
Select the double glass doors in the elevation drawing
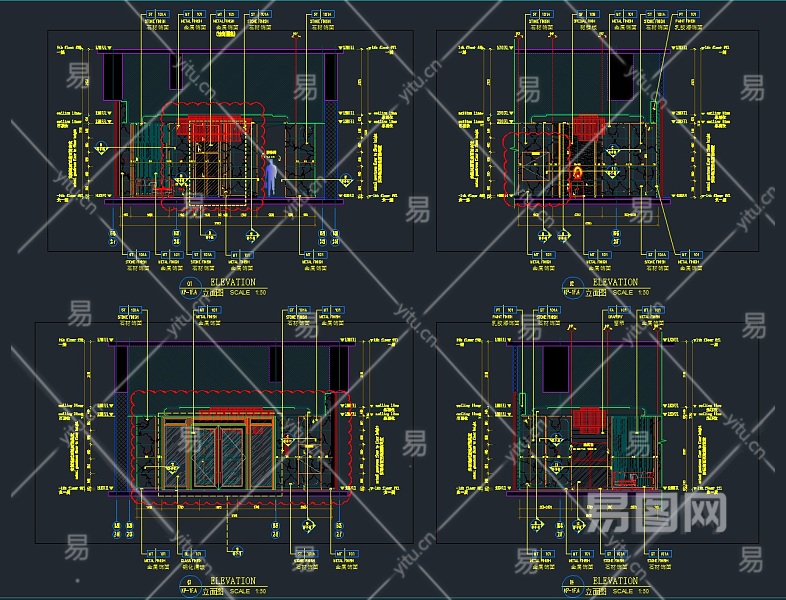(x=219, y=458)
